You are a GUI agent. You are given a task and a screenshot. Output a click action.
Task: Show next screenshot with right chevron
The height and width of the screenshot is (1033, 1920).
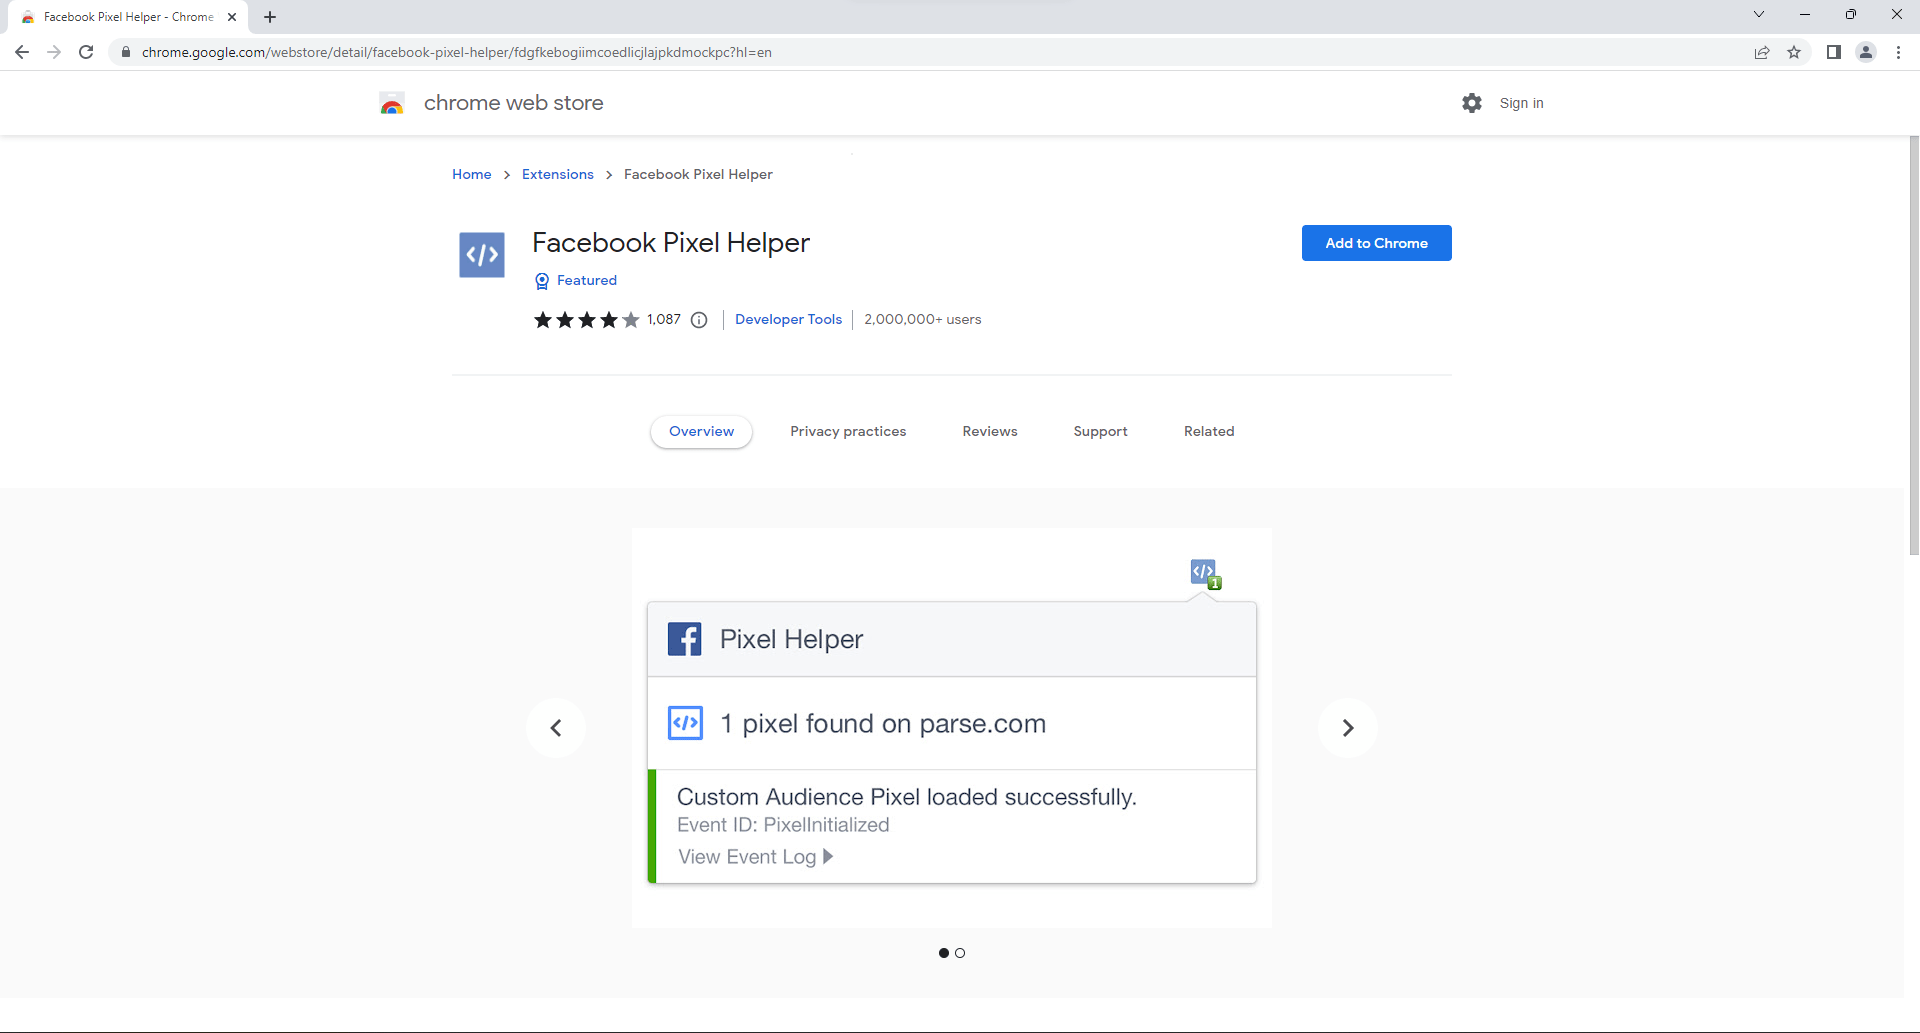pyautogui.click(x=1347, y=728)
